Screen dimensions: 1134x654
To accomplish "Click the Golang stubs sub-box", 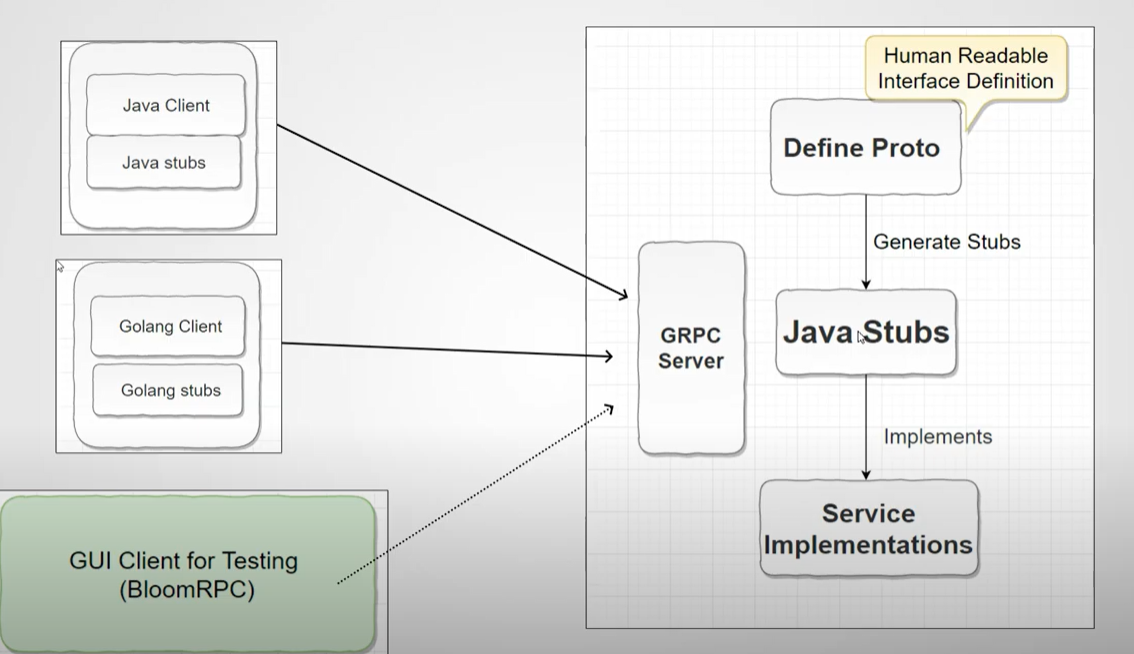I will point(167,390).
